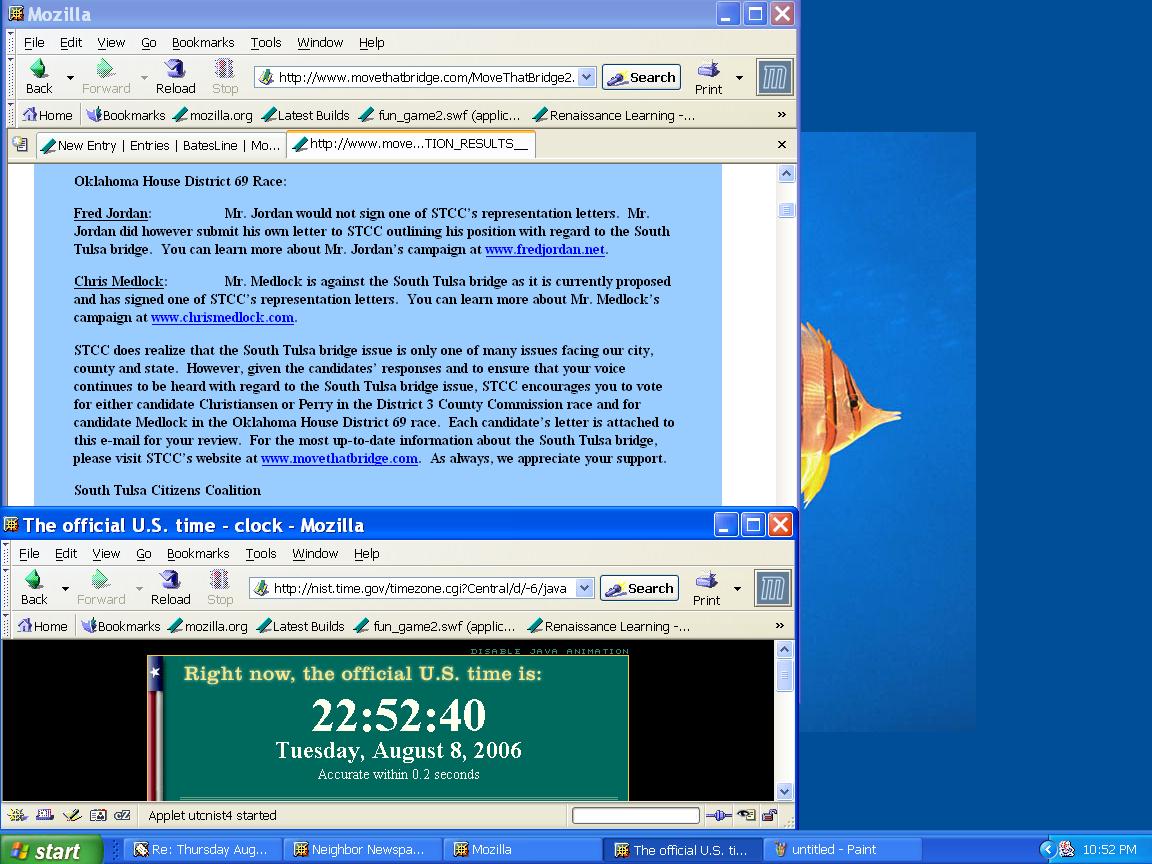Click scroll-down arrow in U.S. time window
The width and height of the screenshot is (1152, 864).
point(784,791)
